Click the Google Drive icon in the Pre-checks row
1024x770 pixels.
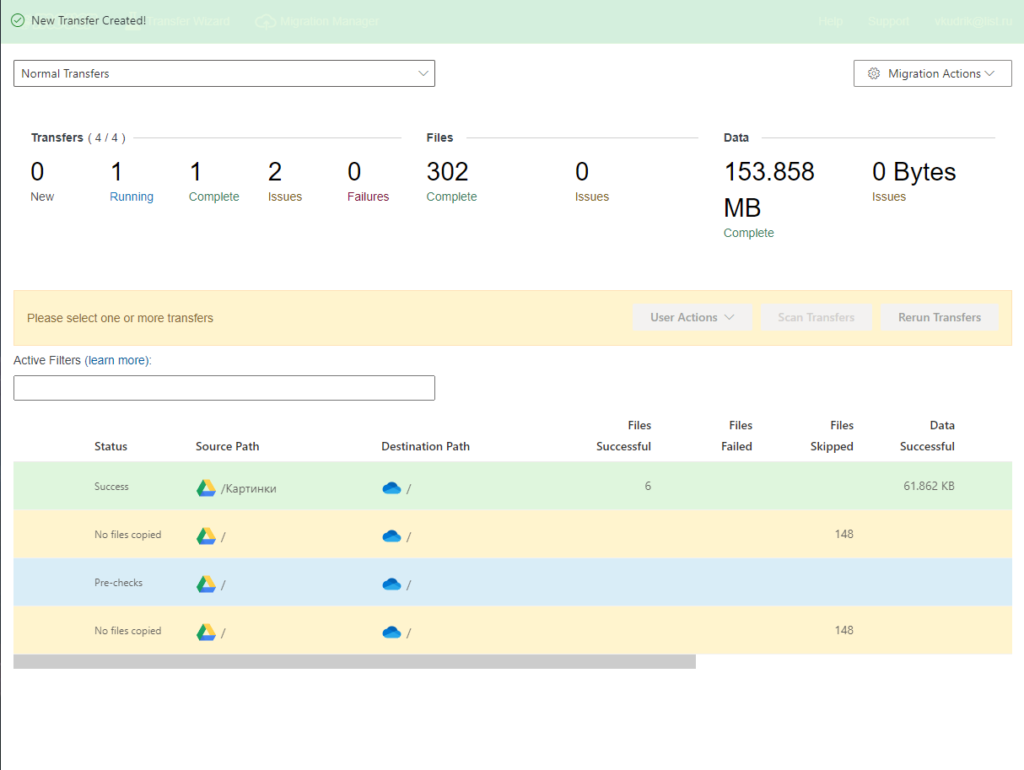(205, 584)
